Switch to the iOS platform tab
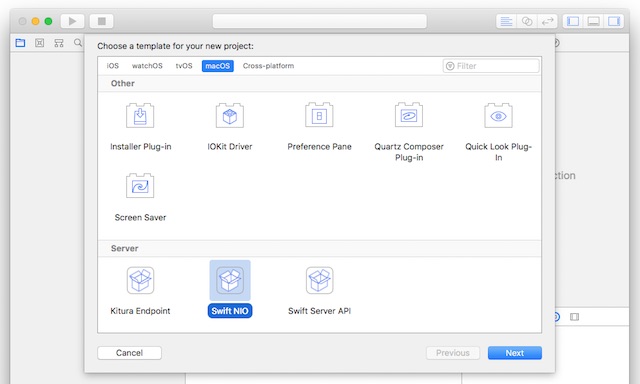640x384 pixels. coord(113,66)
